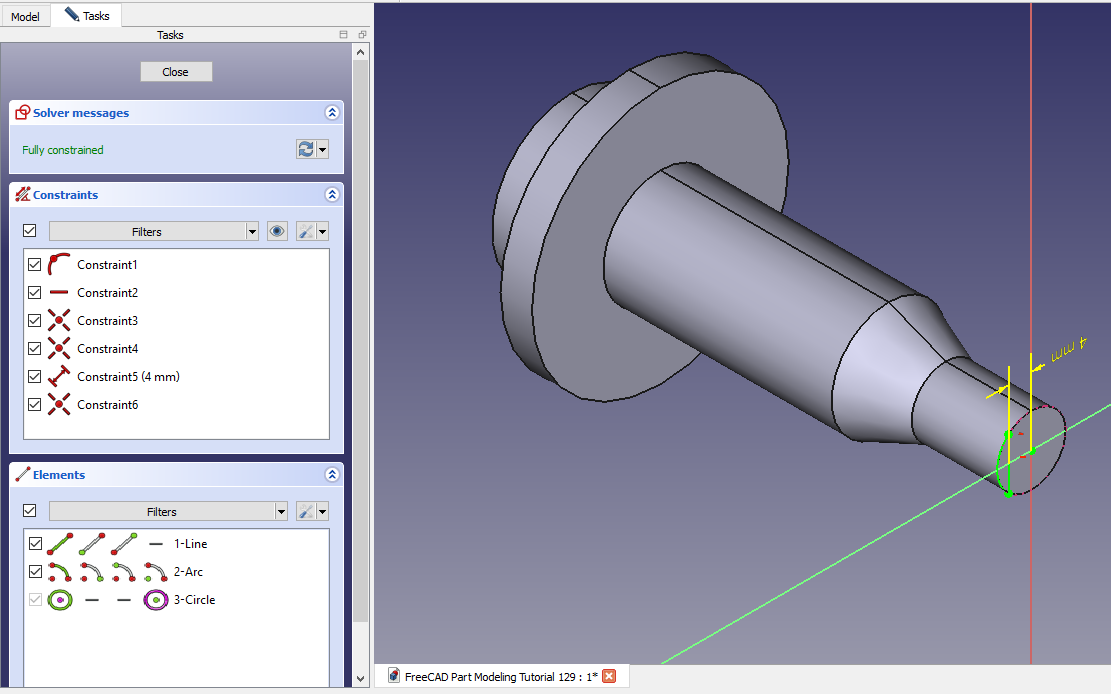Uncheck the 2-Arc element checkbox

[35, 572]
